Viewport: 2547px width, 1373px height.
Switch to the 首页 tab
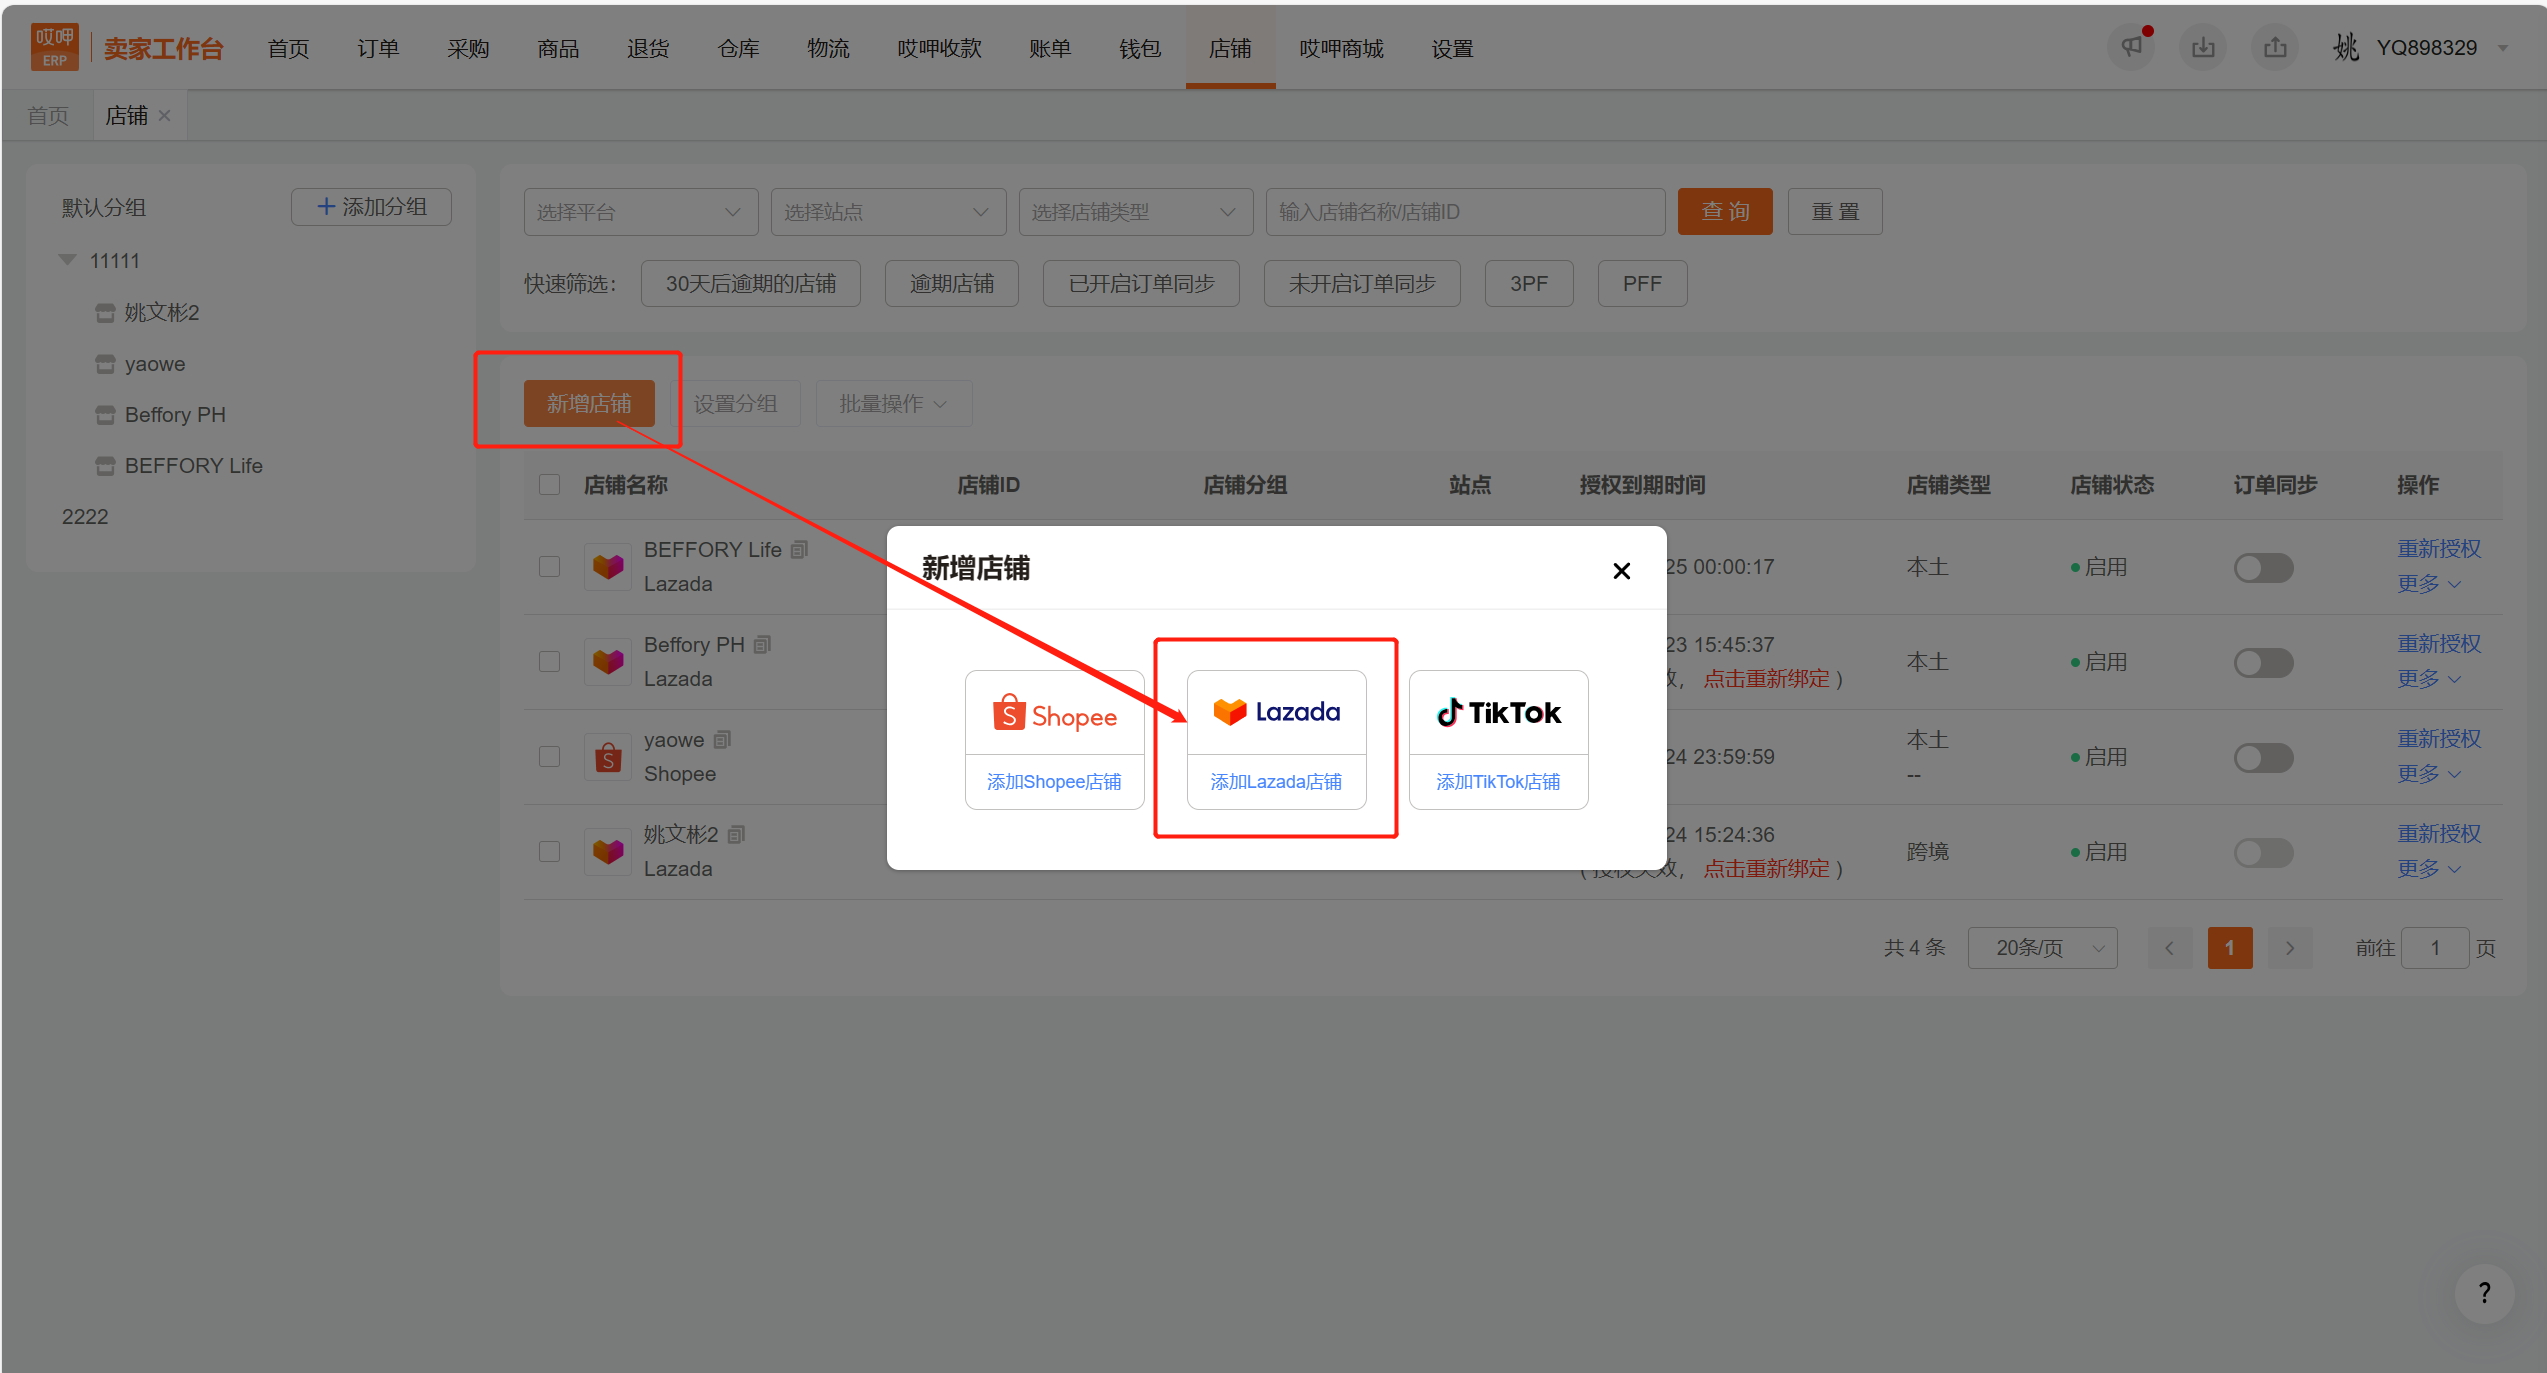pos(48,116)
